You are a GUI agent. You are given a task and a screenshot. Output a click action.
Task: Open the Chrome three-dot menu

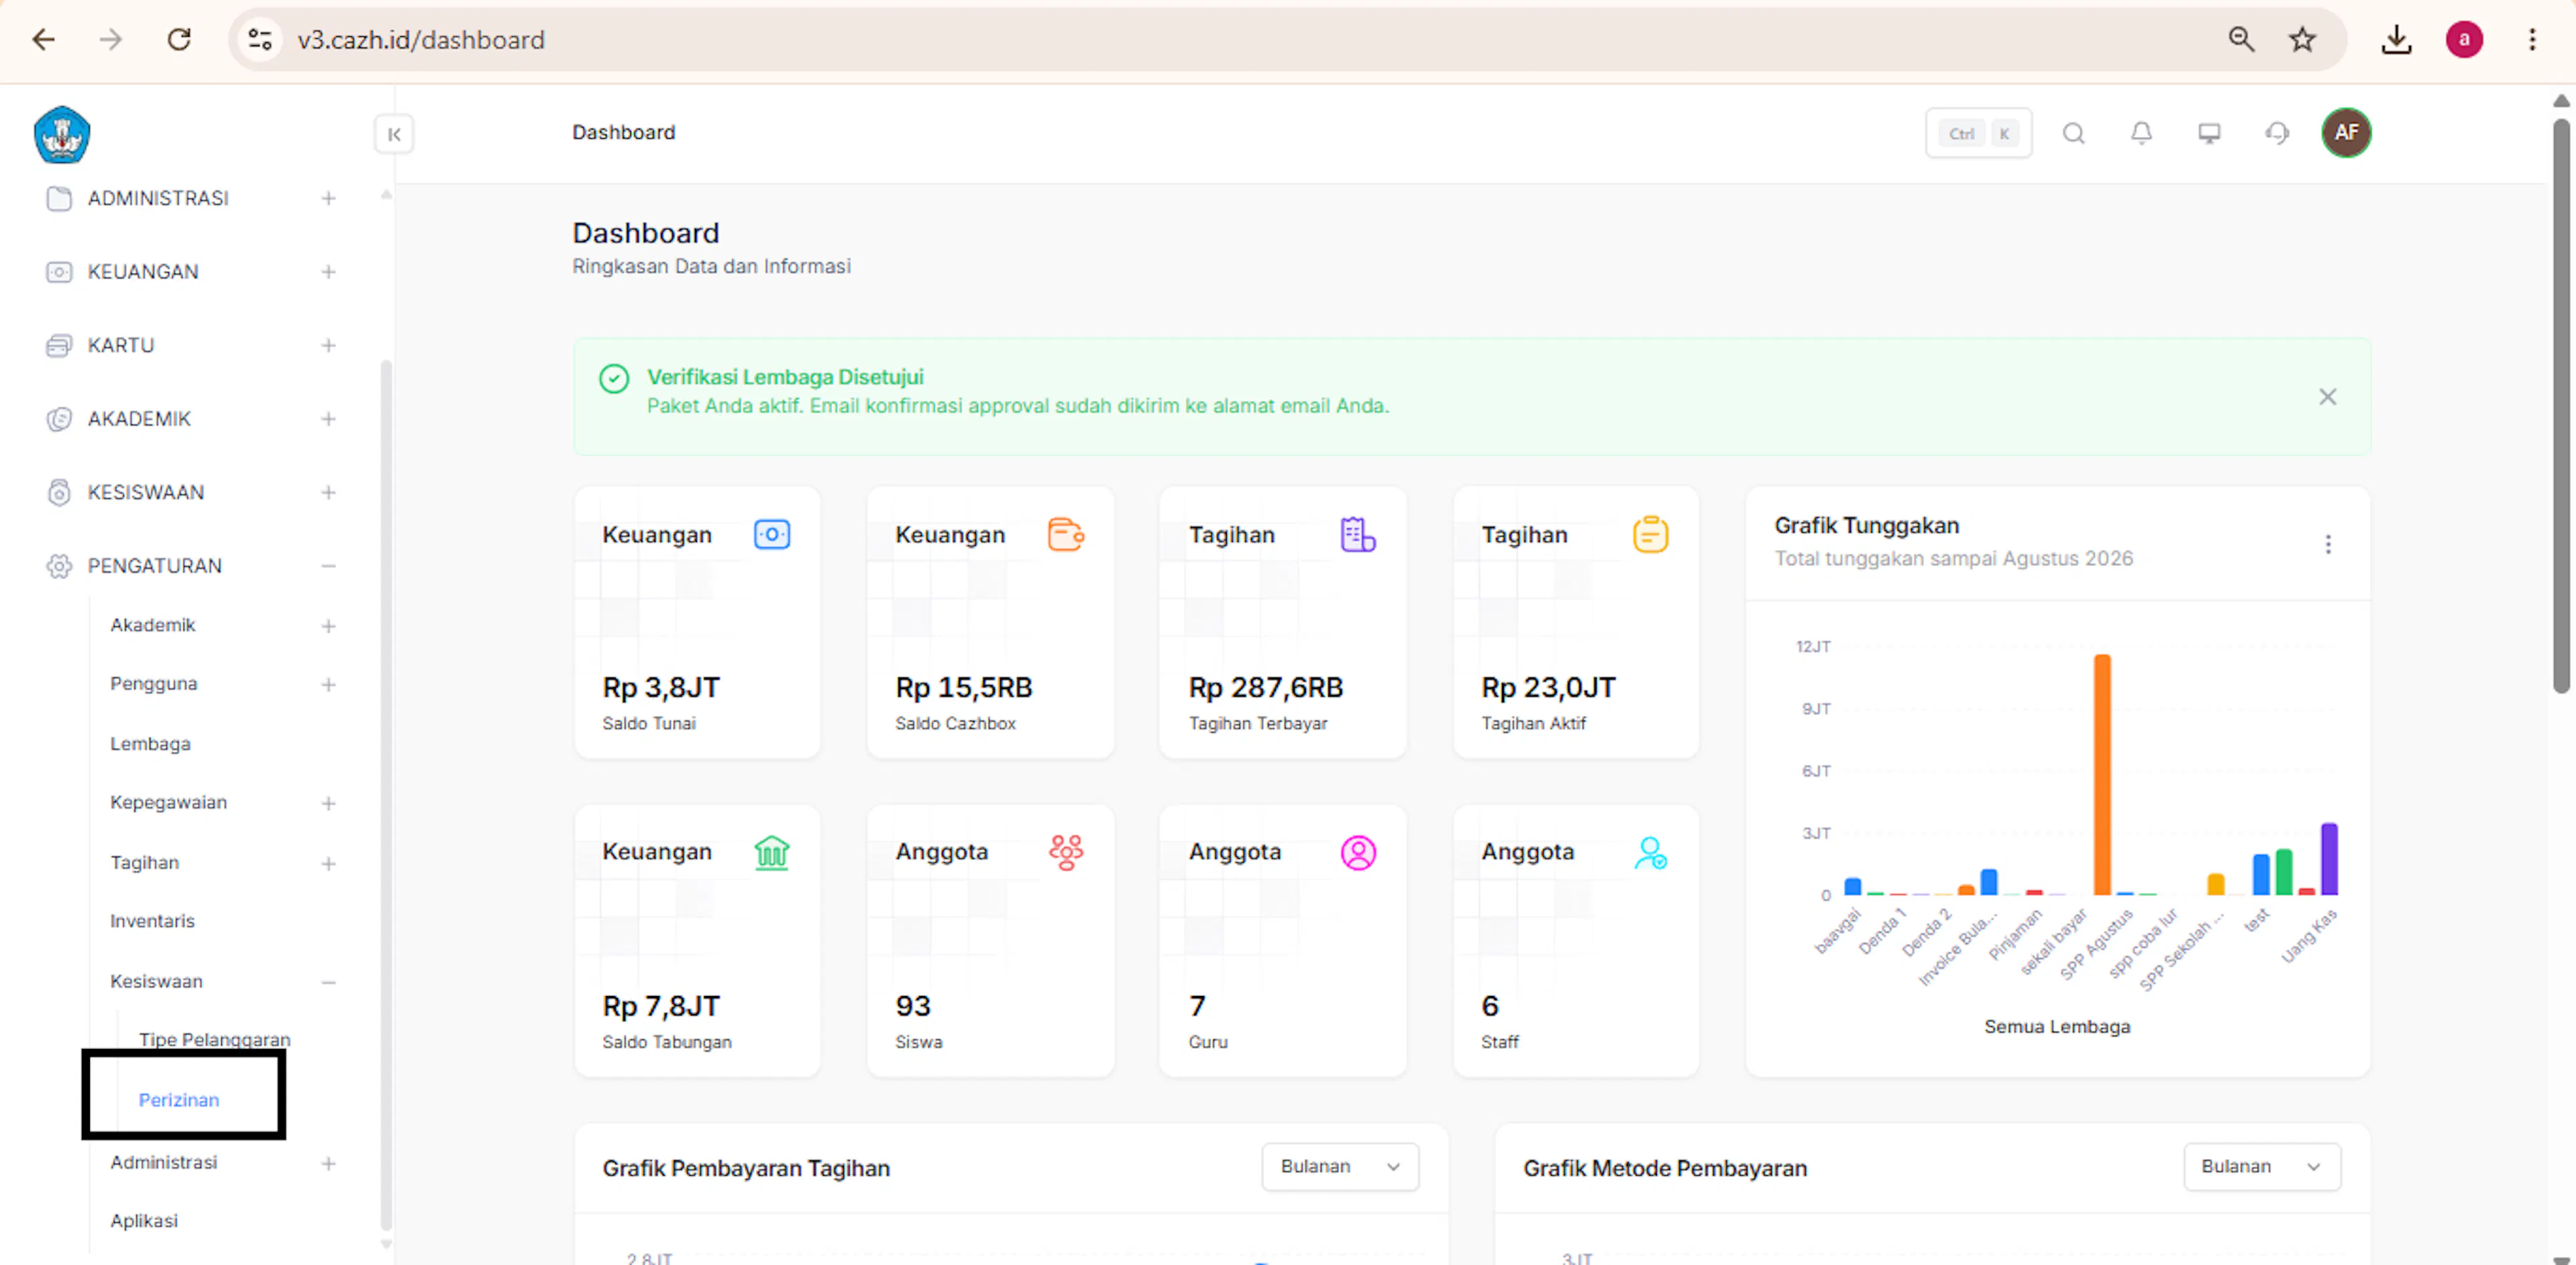click(x=2532, y=39)
